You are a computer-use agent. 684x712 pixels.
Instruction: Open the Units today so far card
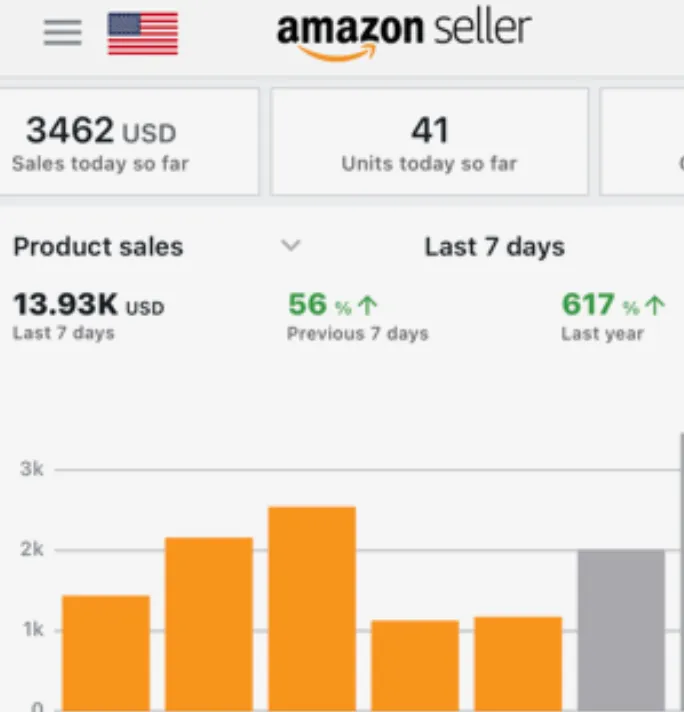(429, 142)
